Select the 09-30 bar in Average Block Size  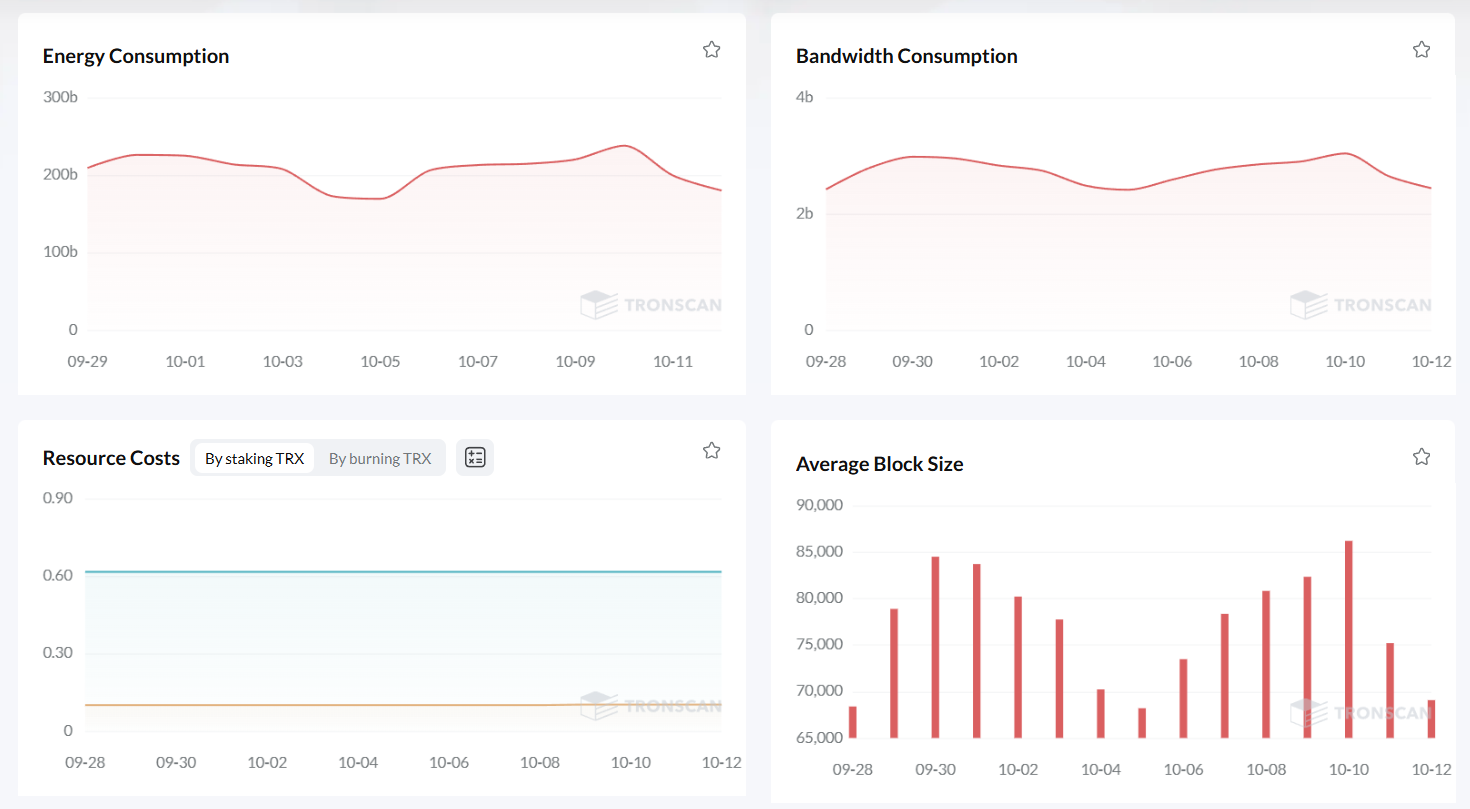935,648
